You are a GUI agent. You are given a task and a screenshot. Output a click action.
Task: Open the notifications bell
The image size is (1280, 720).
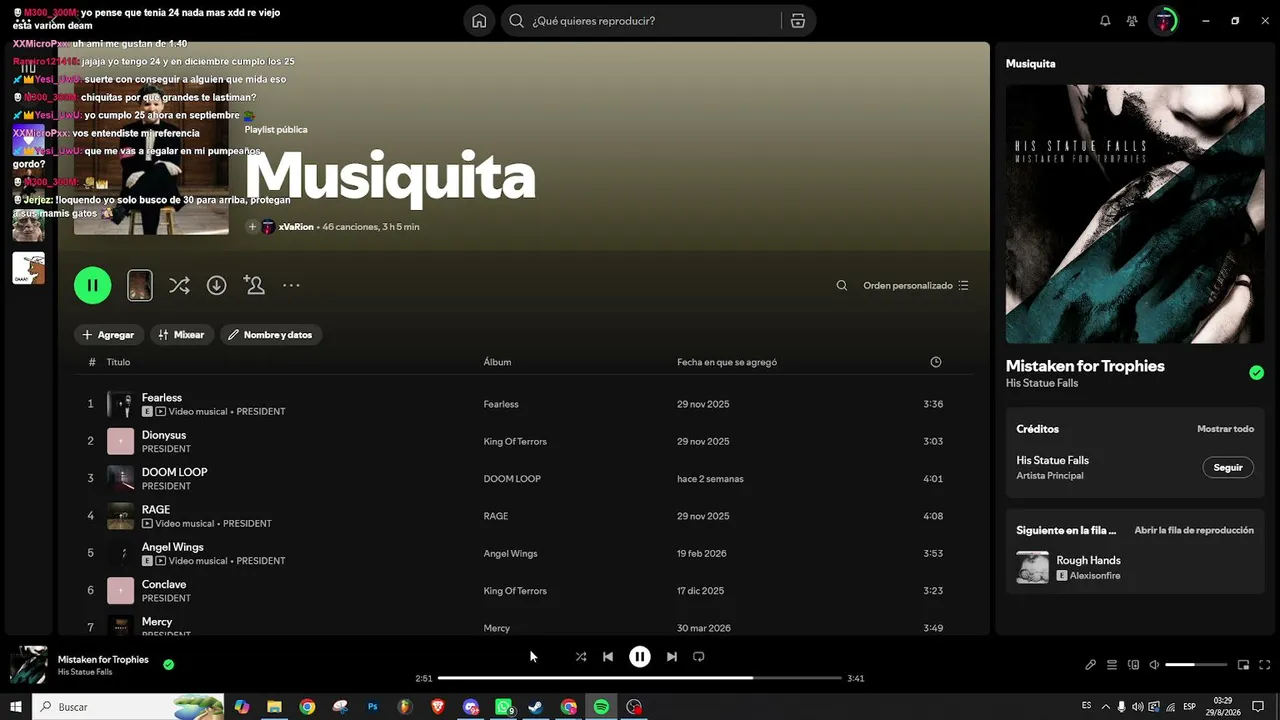click(1105, 21)
